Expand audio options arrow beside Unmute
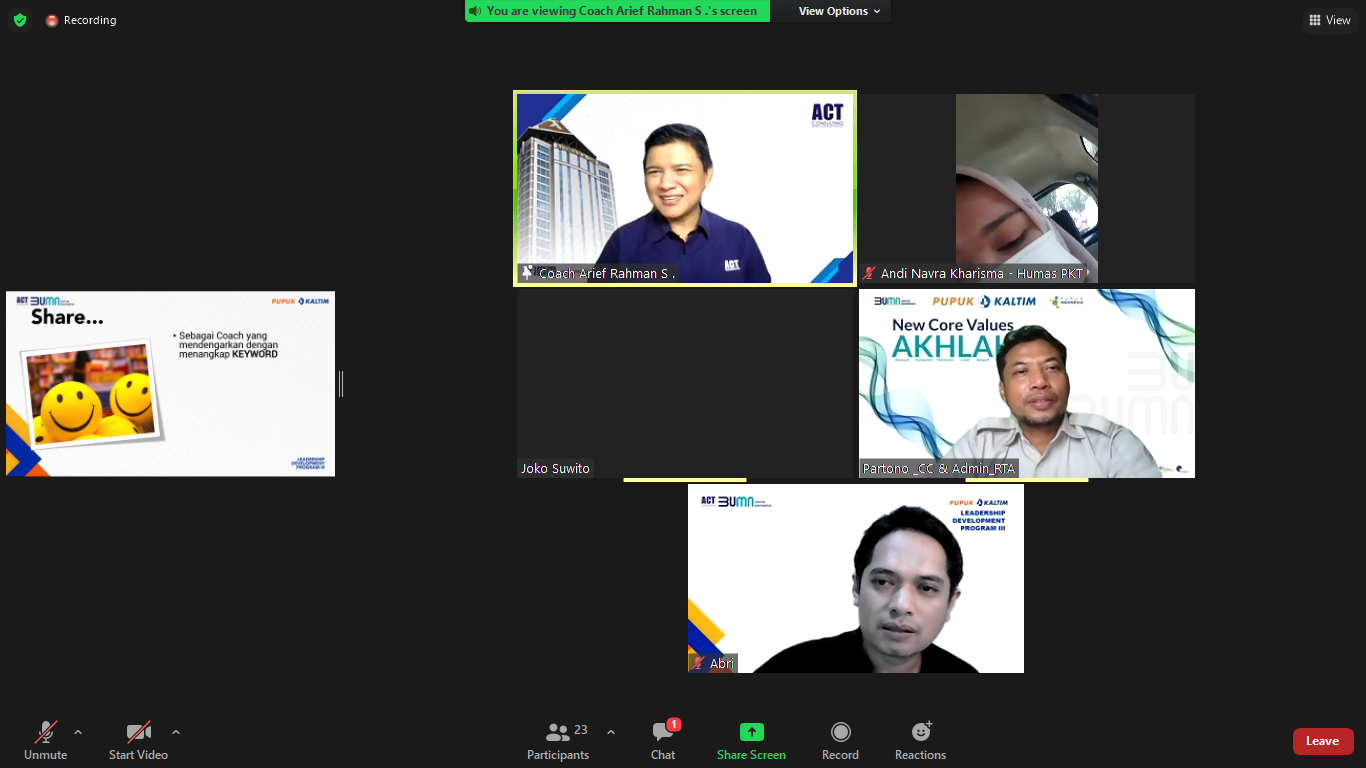Screen dimensions: 1366x768 click(78, 731)
